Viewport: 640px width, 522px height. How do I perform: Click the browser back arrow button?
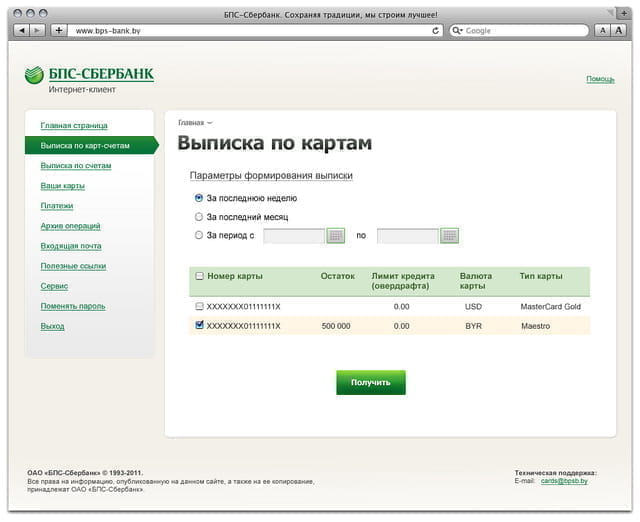[22, 30]
